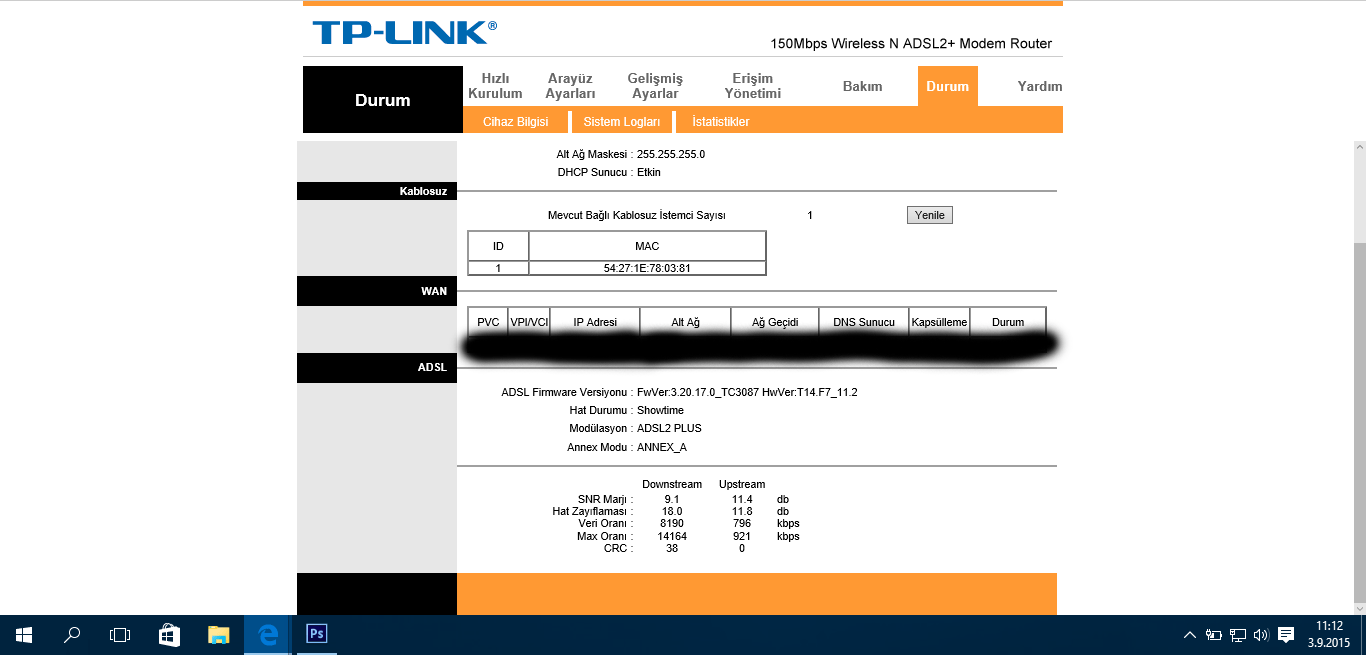The width and height of the screenshot is (1366, 655).
Task: Open the Erişim Yönetimi tab
Action: (753, 86)
